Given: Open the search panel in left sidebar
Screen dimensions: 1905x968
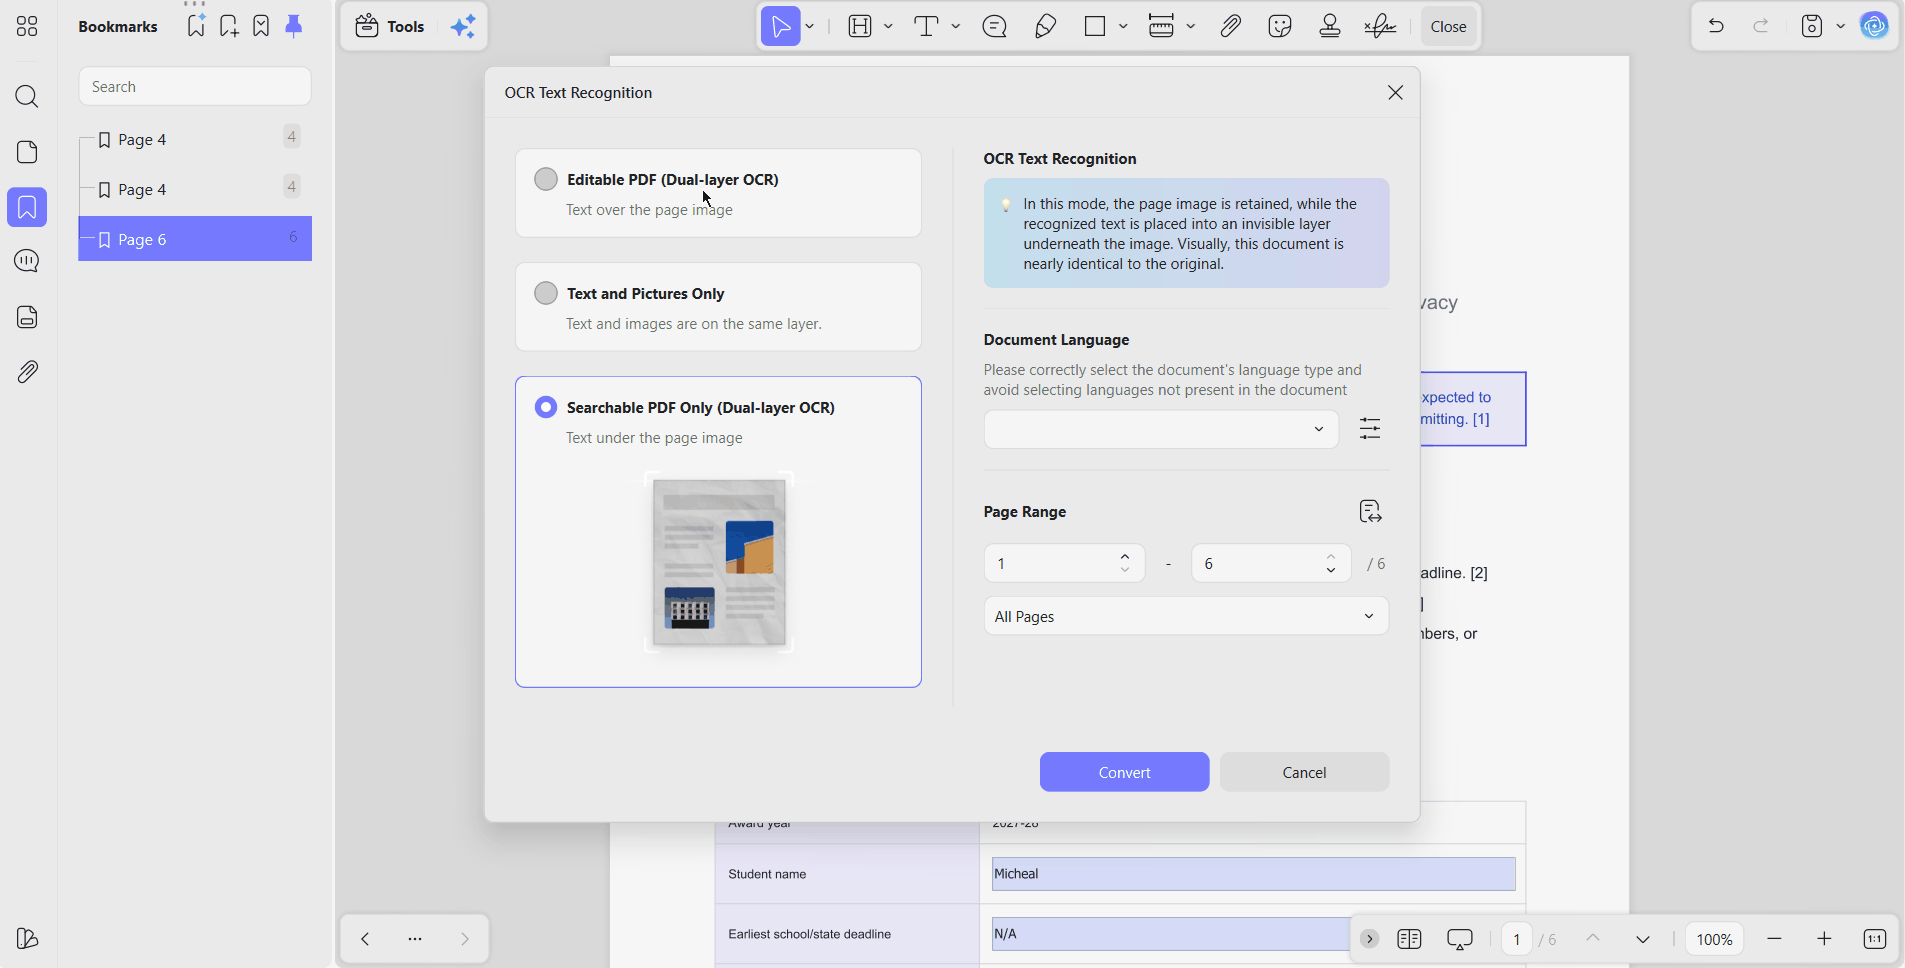Looking at the screenshot, I should (x=27, y=97).
